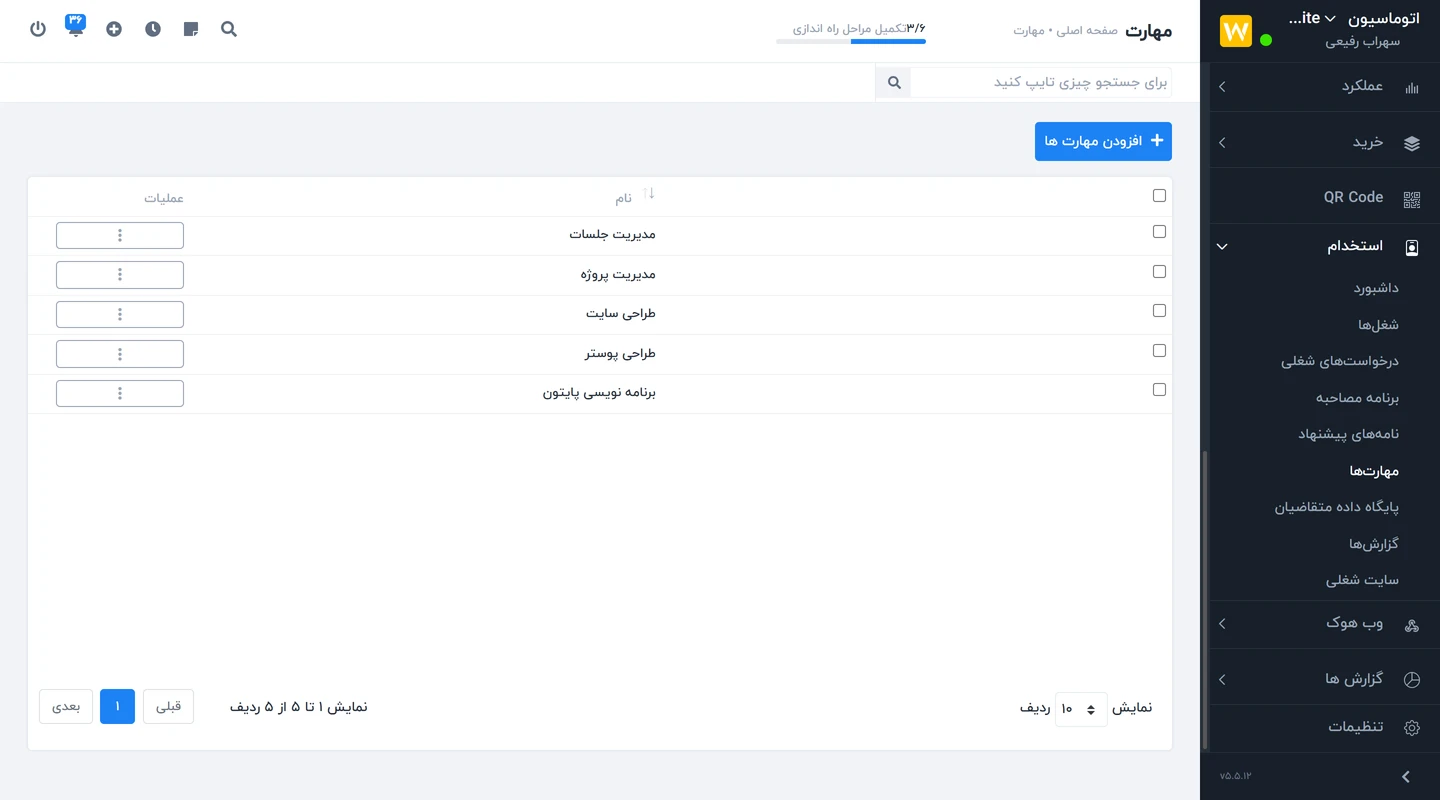Open the clock time-tracking icon

pos(152,29)
